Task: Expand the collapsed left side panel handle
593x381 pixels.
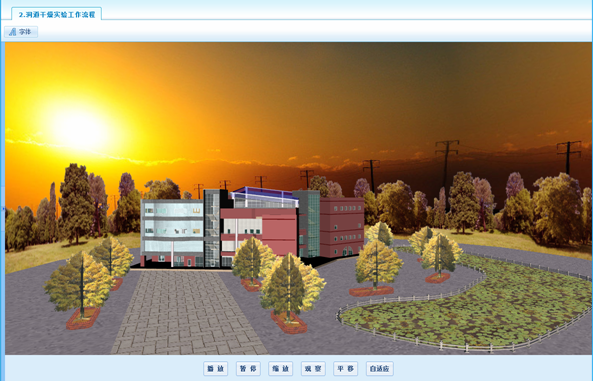Action: click(2, 208)
